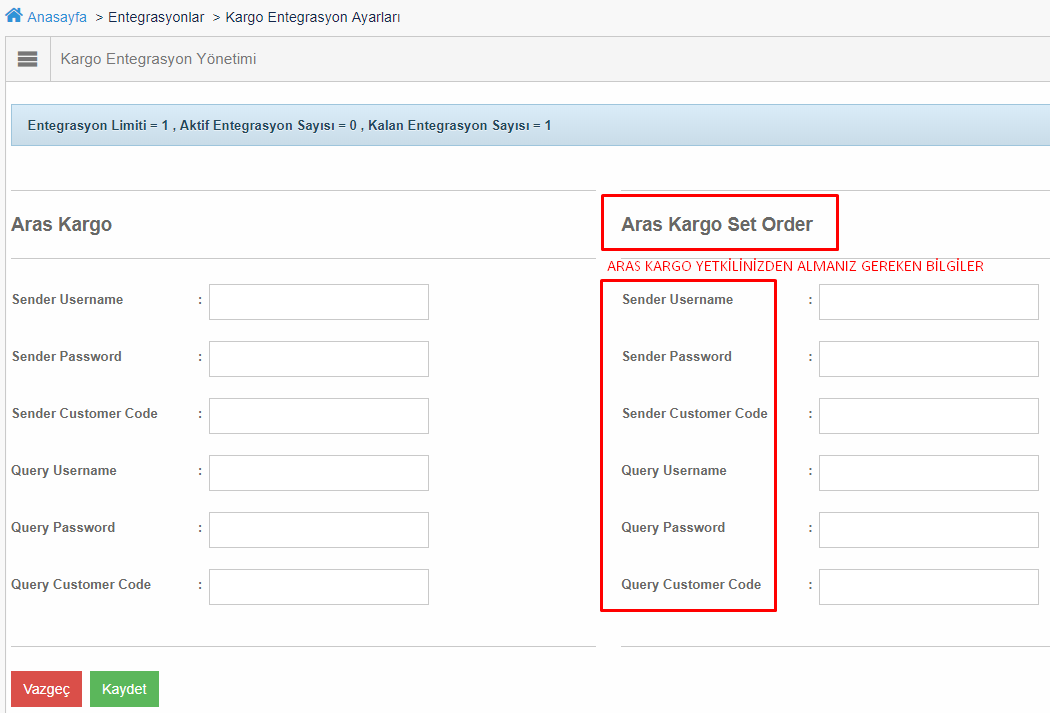Focus Aras Kargo Sender Username field

click(319, 302)
